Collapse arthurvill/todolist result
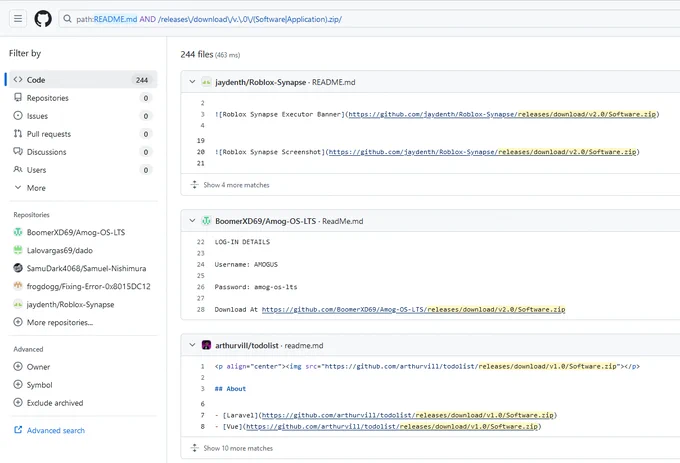The width and height of the screenshot is (680, 463). coord(192,345)
